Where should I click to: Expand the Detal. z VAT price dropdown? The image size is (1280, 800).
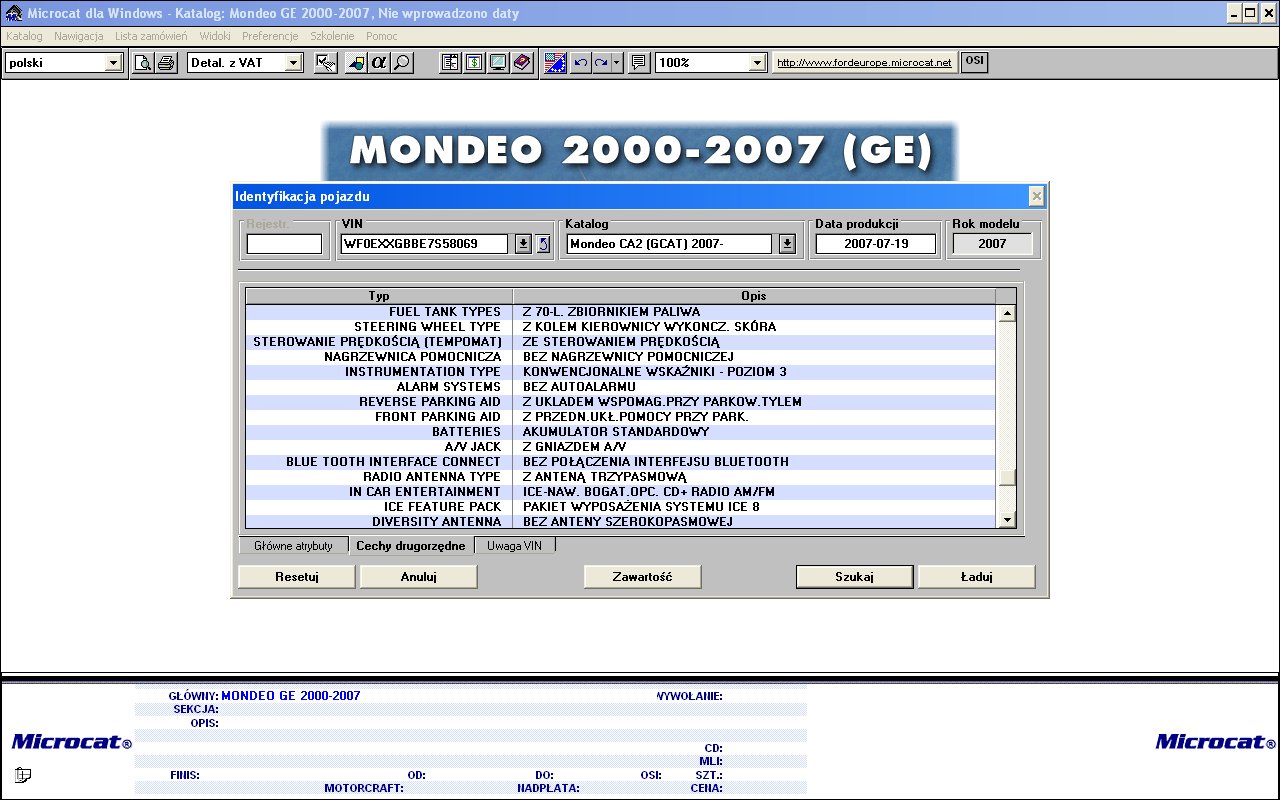click(293, 63)
